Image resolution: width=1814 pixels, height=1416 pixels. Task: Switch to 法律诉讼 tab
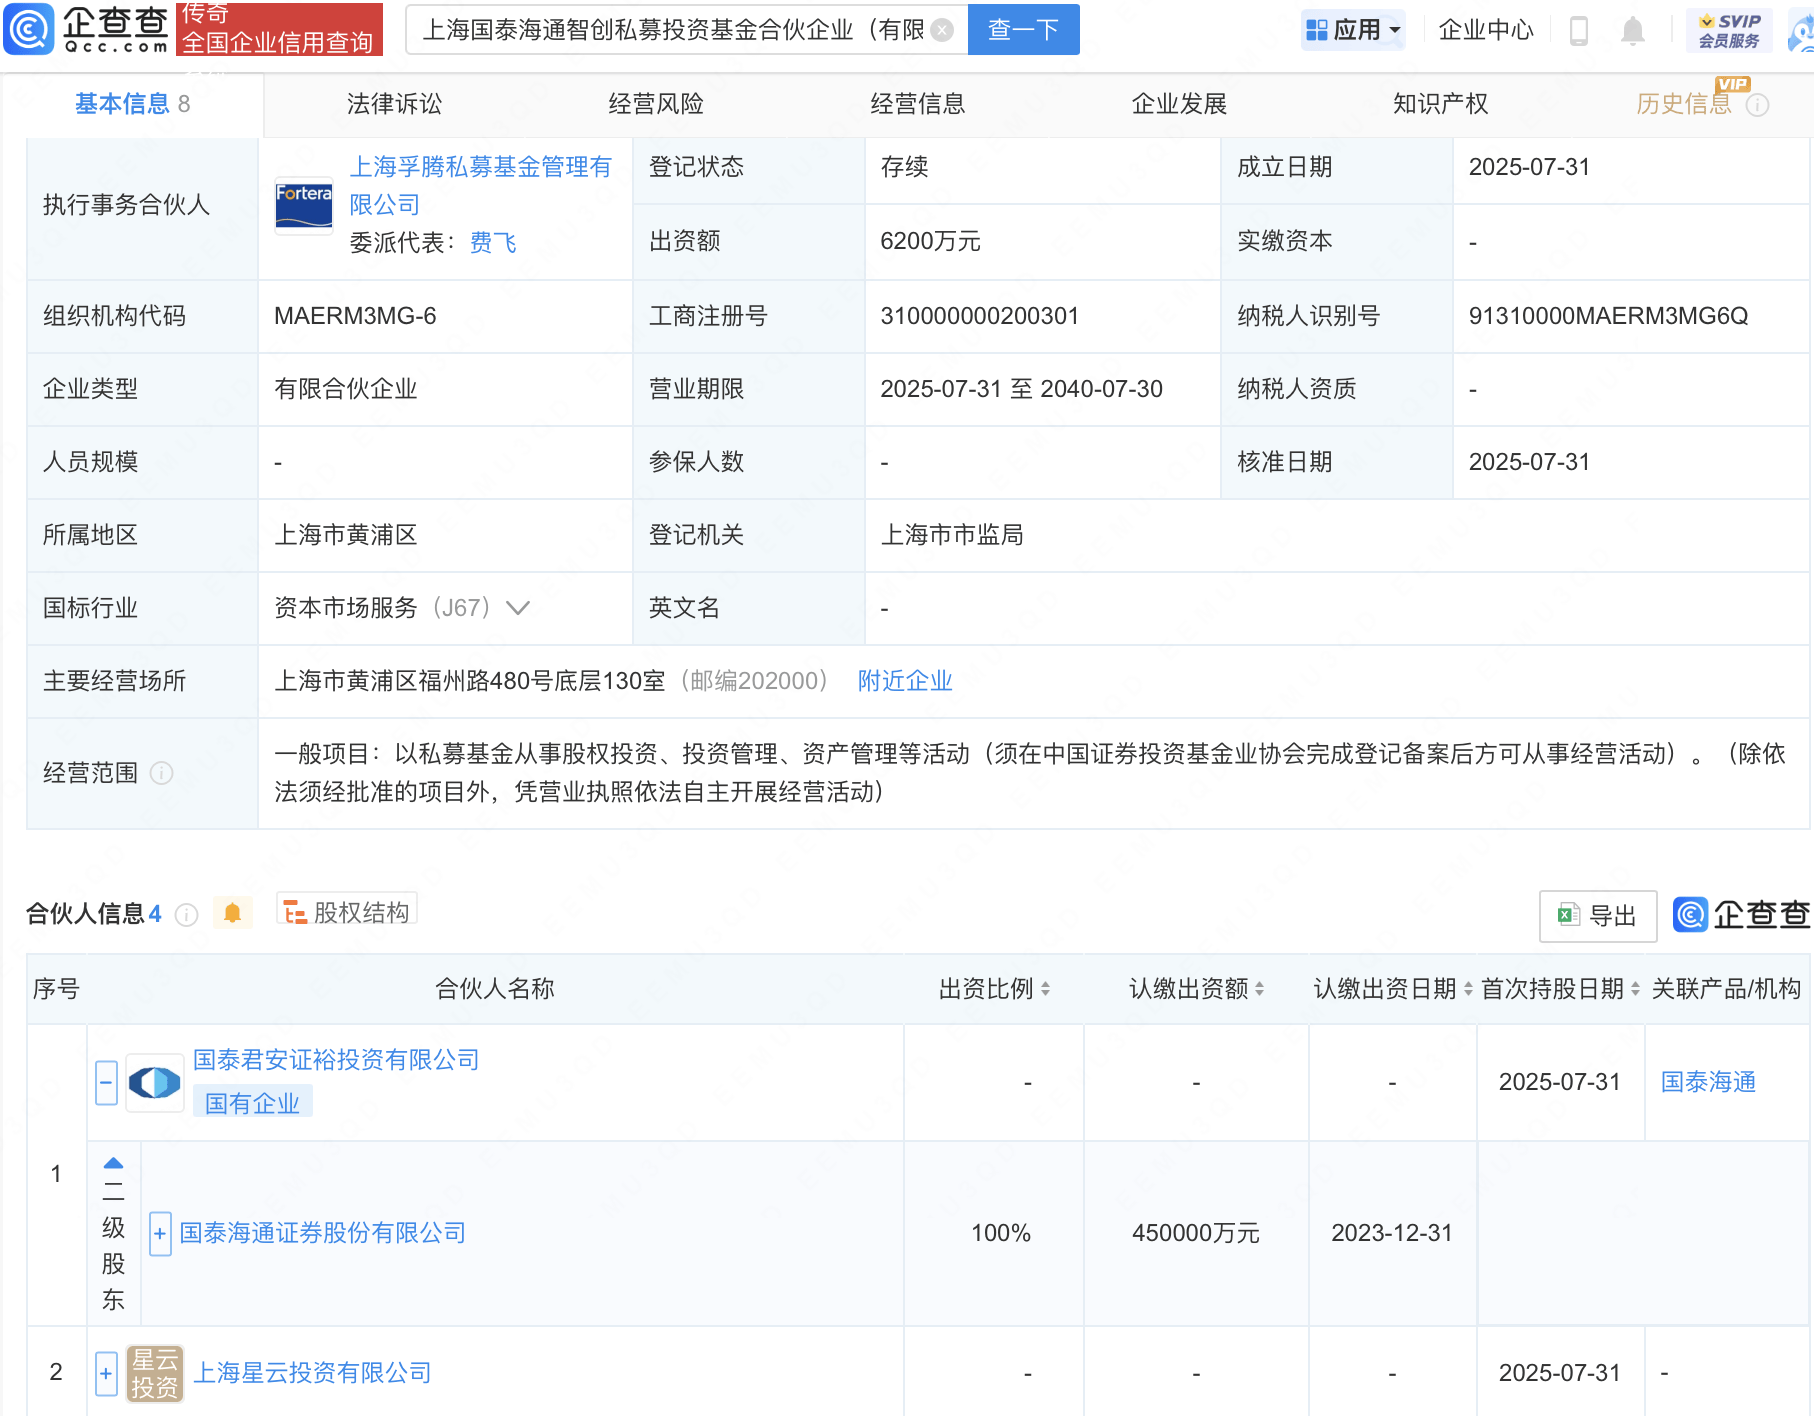[394, 104]
